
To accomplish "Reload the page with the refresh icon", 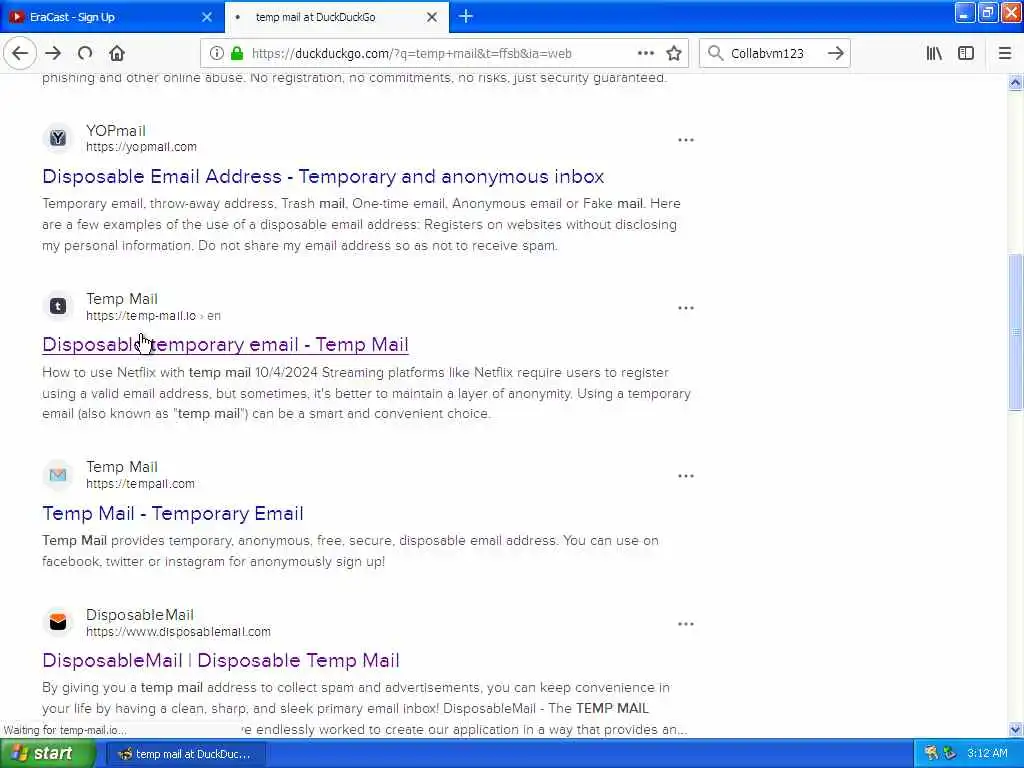I will [x=85, y=54].
